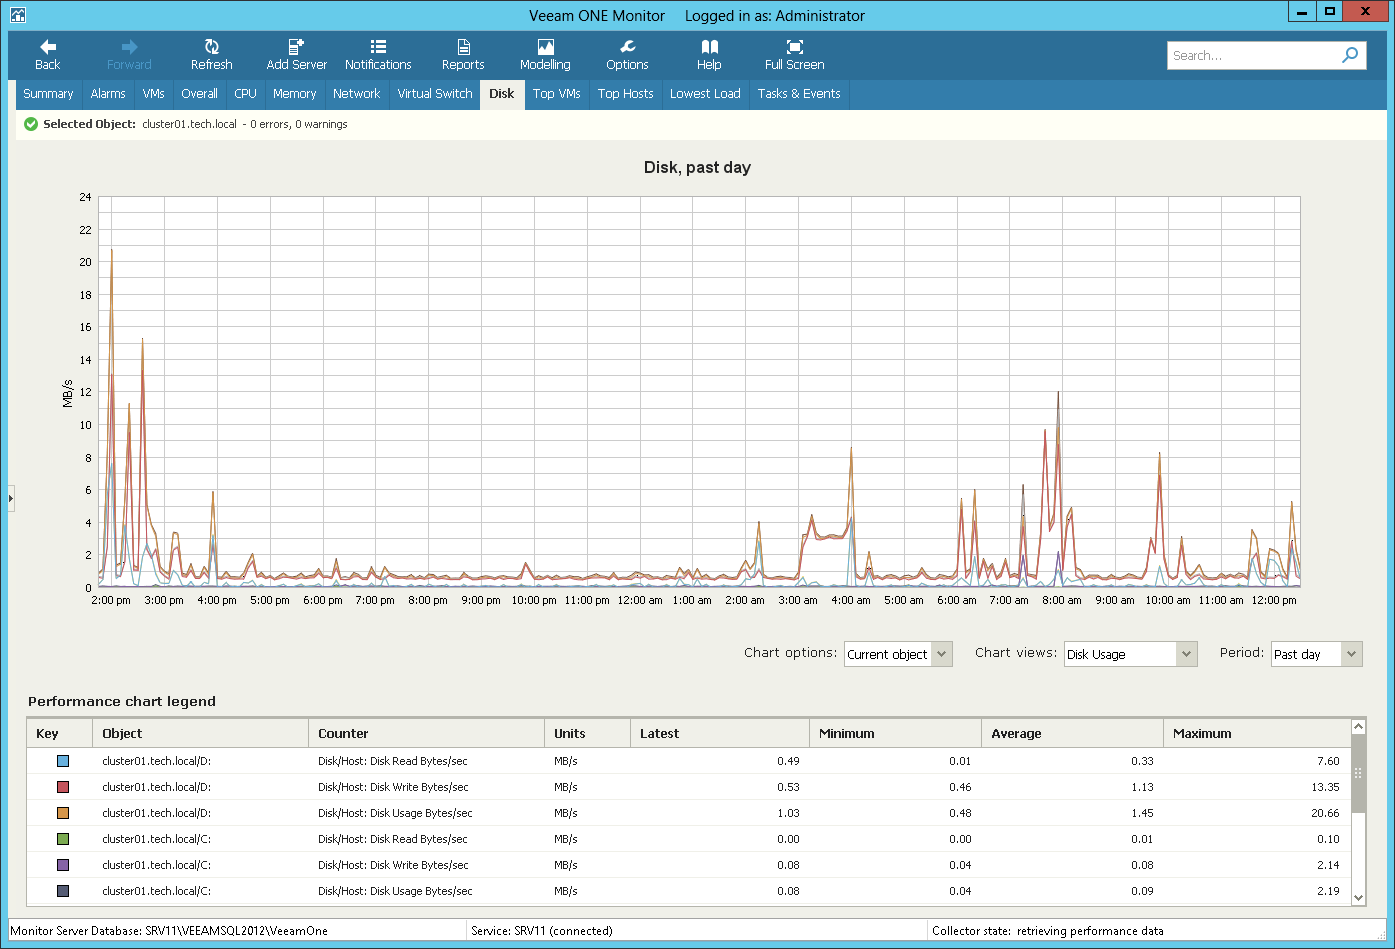Click the dark C: Disk Usage color key
The image size is (1395, 949).
[63, 891]
